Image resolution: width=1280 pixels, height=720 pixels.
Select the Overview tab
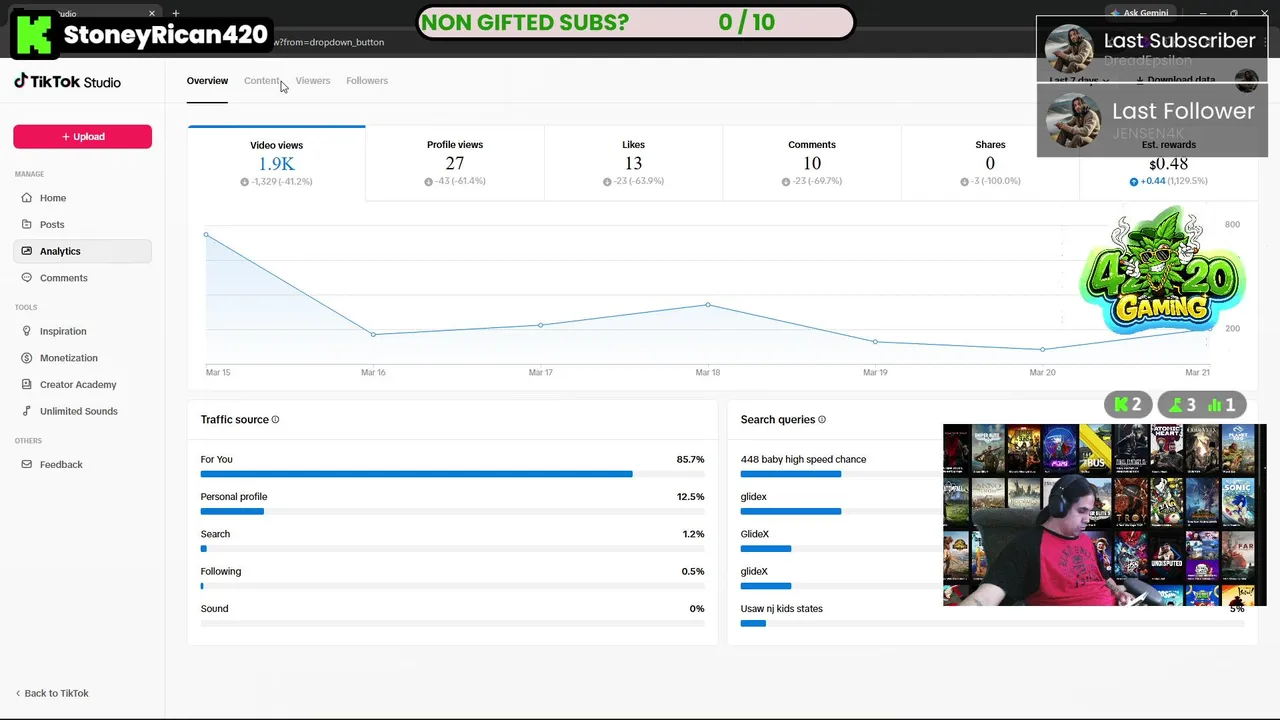pos(207,81)
